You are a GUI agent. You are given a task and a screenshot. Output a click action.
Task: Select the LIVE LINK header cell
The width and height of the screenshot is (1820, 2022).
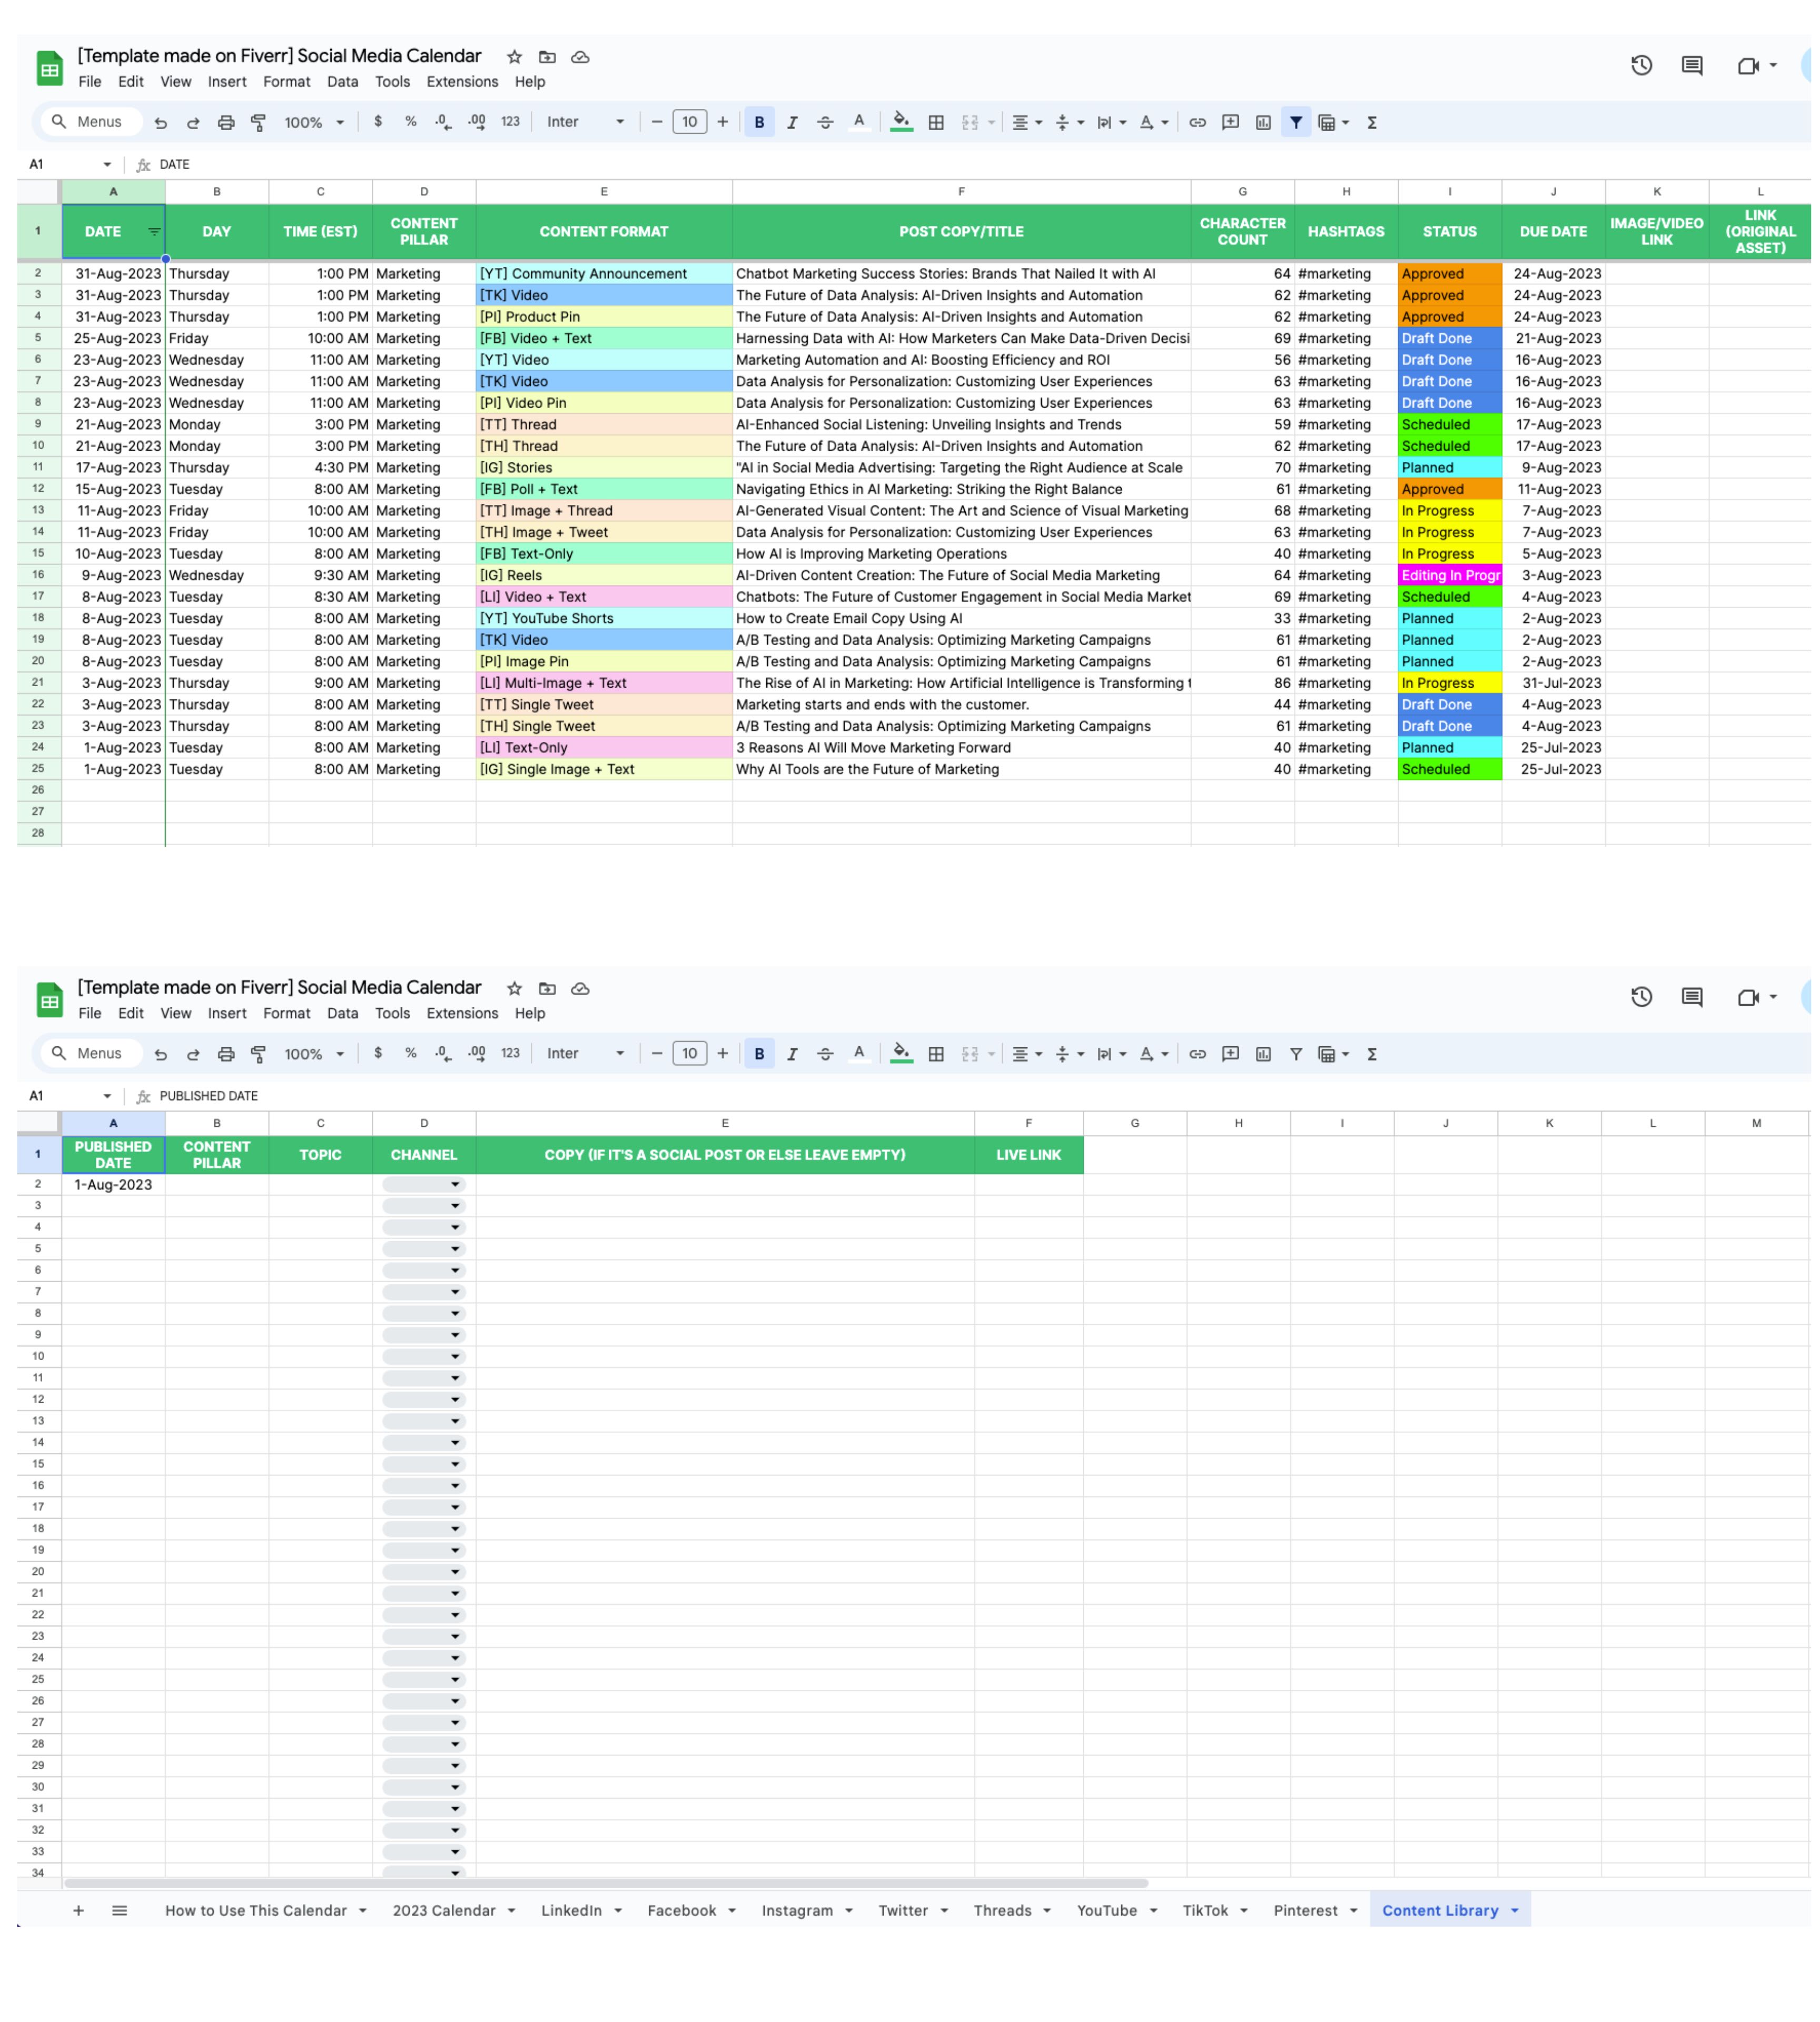tap(1028, 1155)
